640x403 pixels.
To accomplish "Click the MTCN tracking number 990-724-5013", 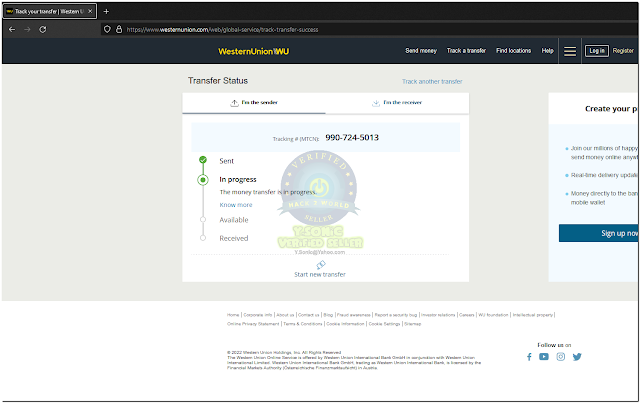I will click(x=352, y=138).
